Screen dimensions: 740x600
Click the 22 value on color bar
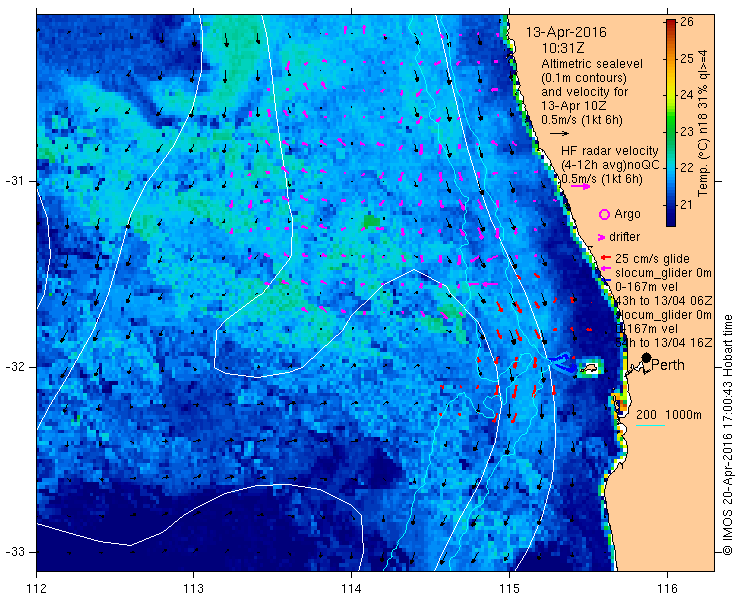pos(687,168)
